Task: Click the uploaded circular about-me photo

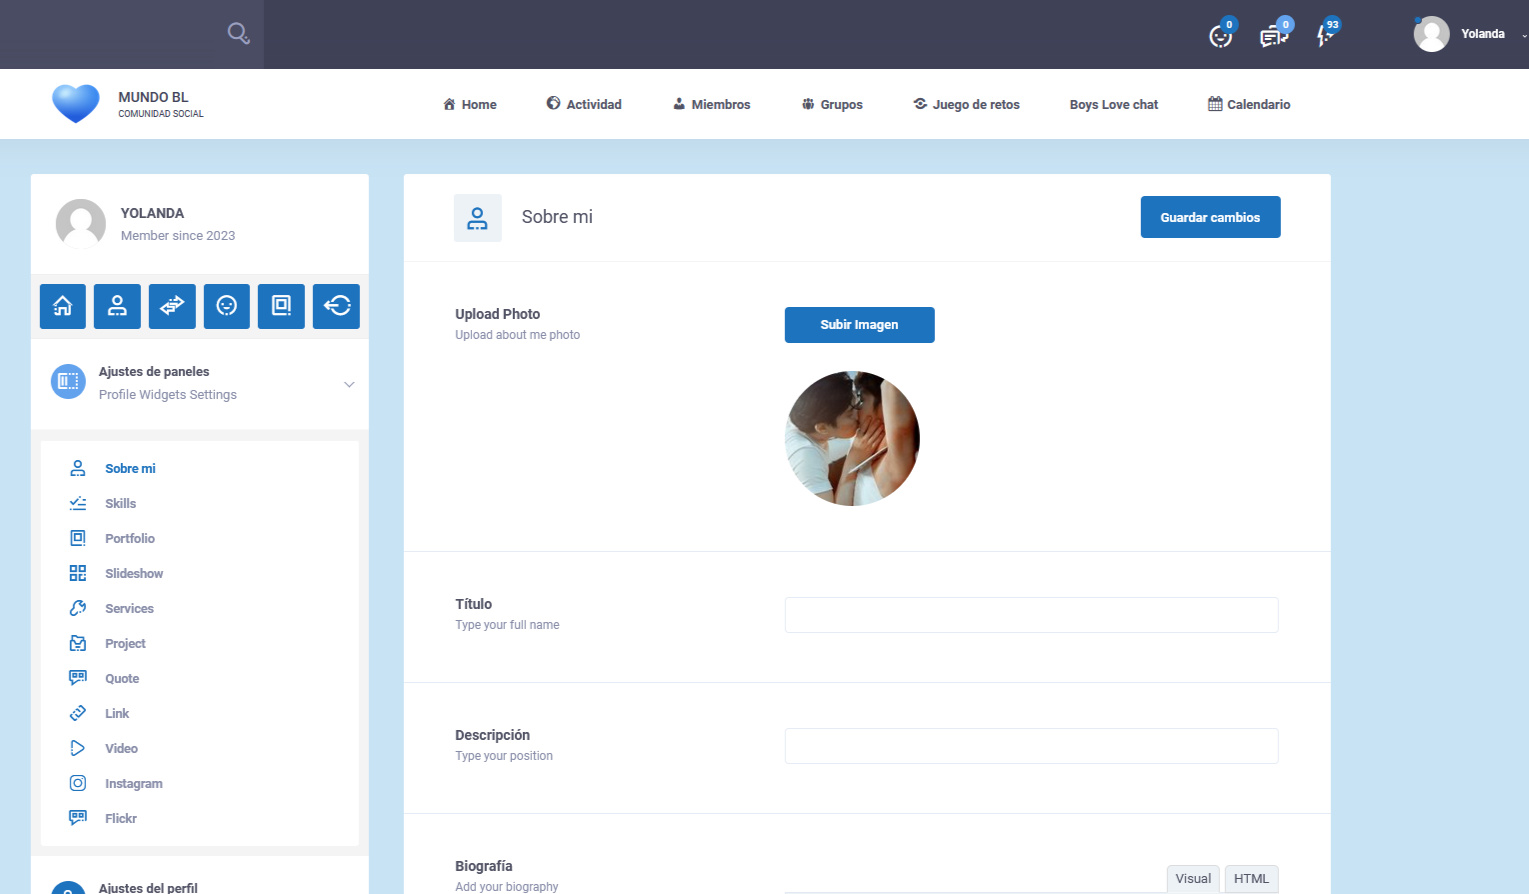Action: [852, 438]
